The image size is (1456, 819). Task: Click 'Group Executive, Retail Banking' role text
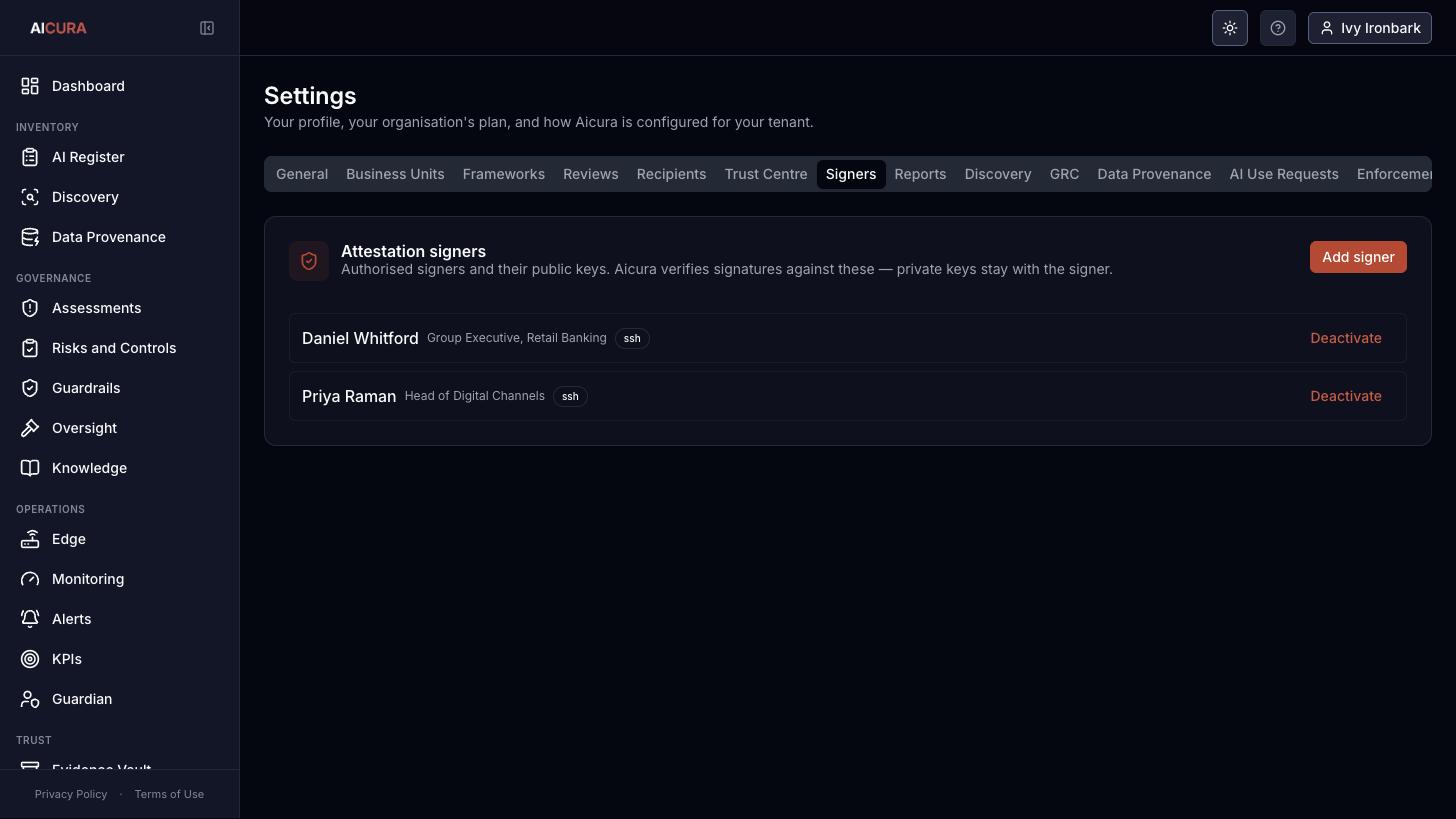click(x=517, y=338)
